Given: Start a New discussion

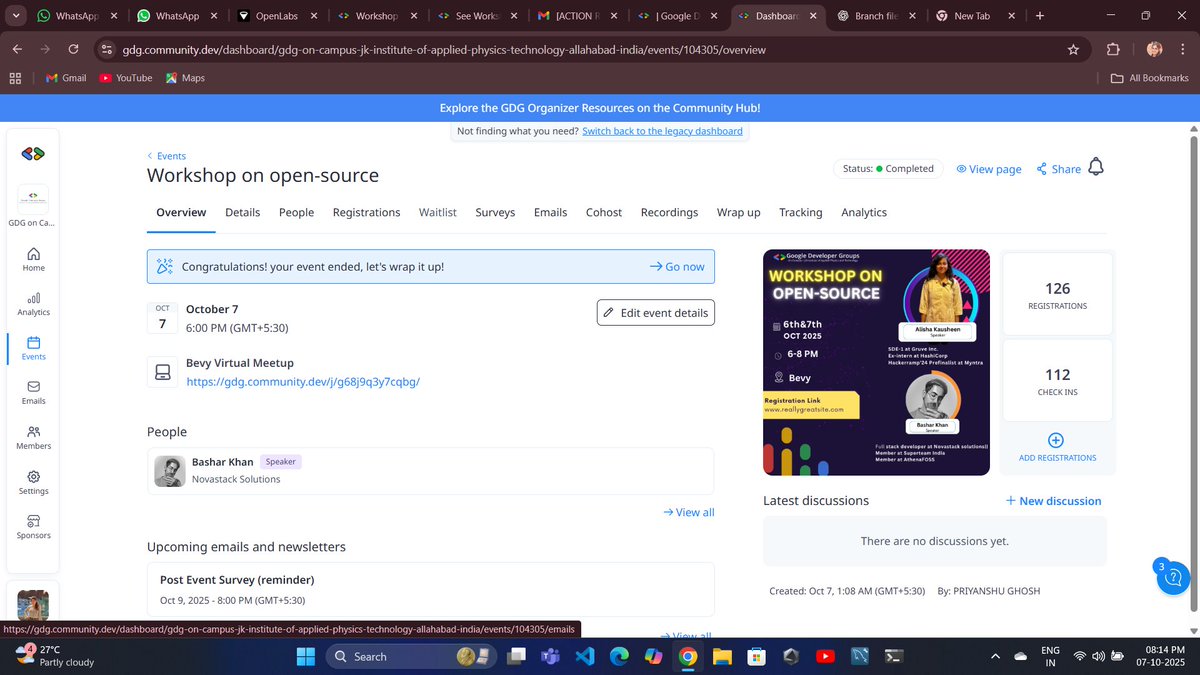Looking at the screenshot, I should coord(1053,500).
